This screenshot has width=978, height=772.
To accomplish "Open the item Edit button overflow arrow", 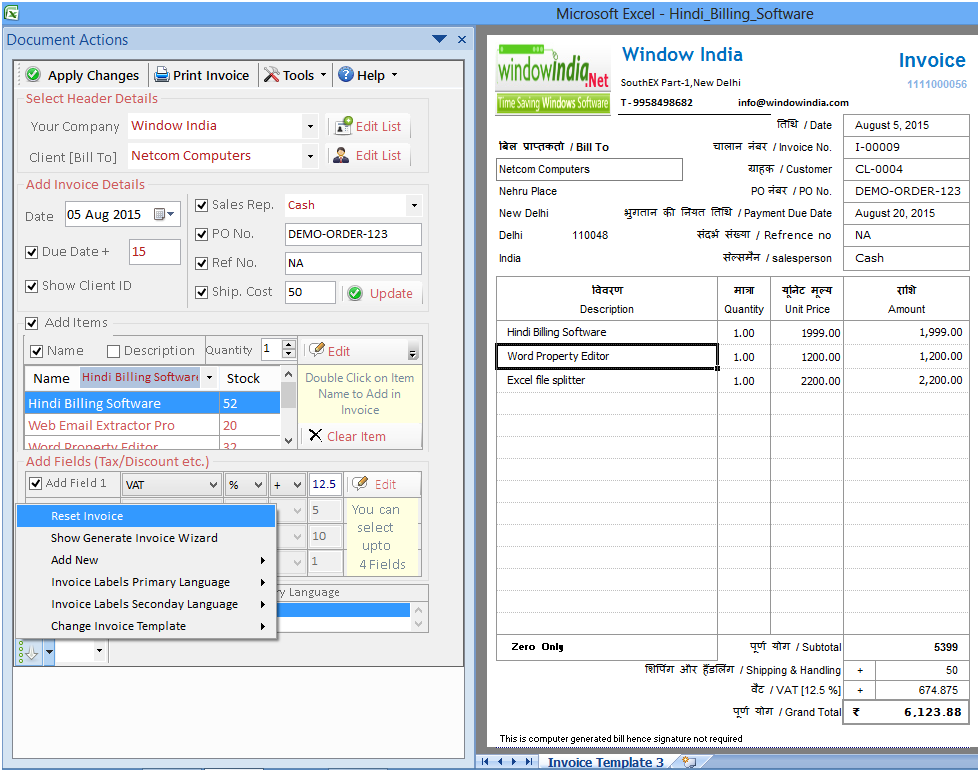I will [x=413, y=353].
